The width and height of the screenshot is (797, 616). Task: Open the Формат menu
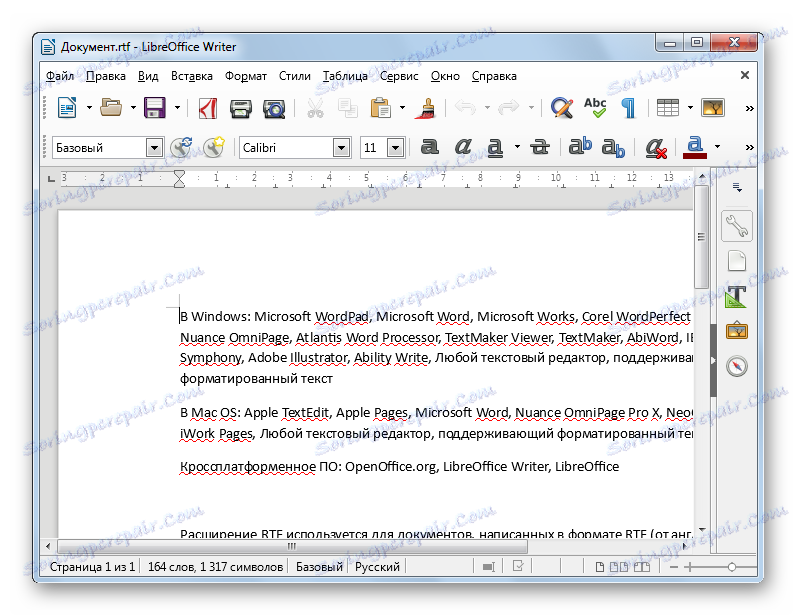(x=246, y=76)
